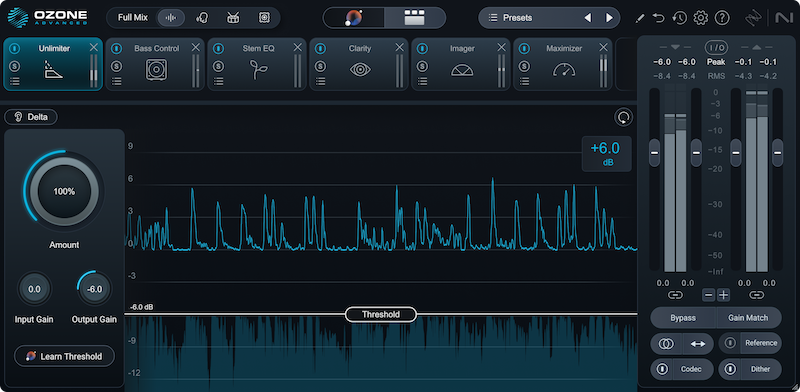Click the undo arrow icon
Screen dimensions: 800x392
[x=659, y=18]
